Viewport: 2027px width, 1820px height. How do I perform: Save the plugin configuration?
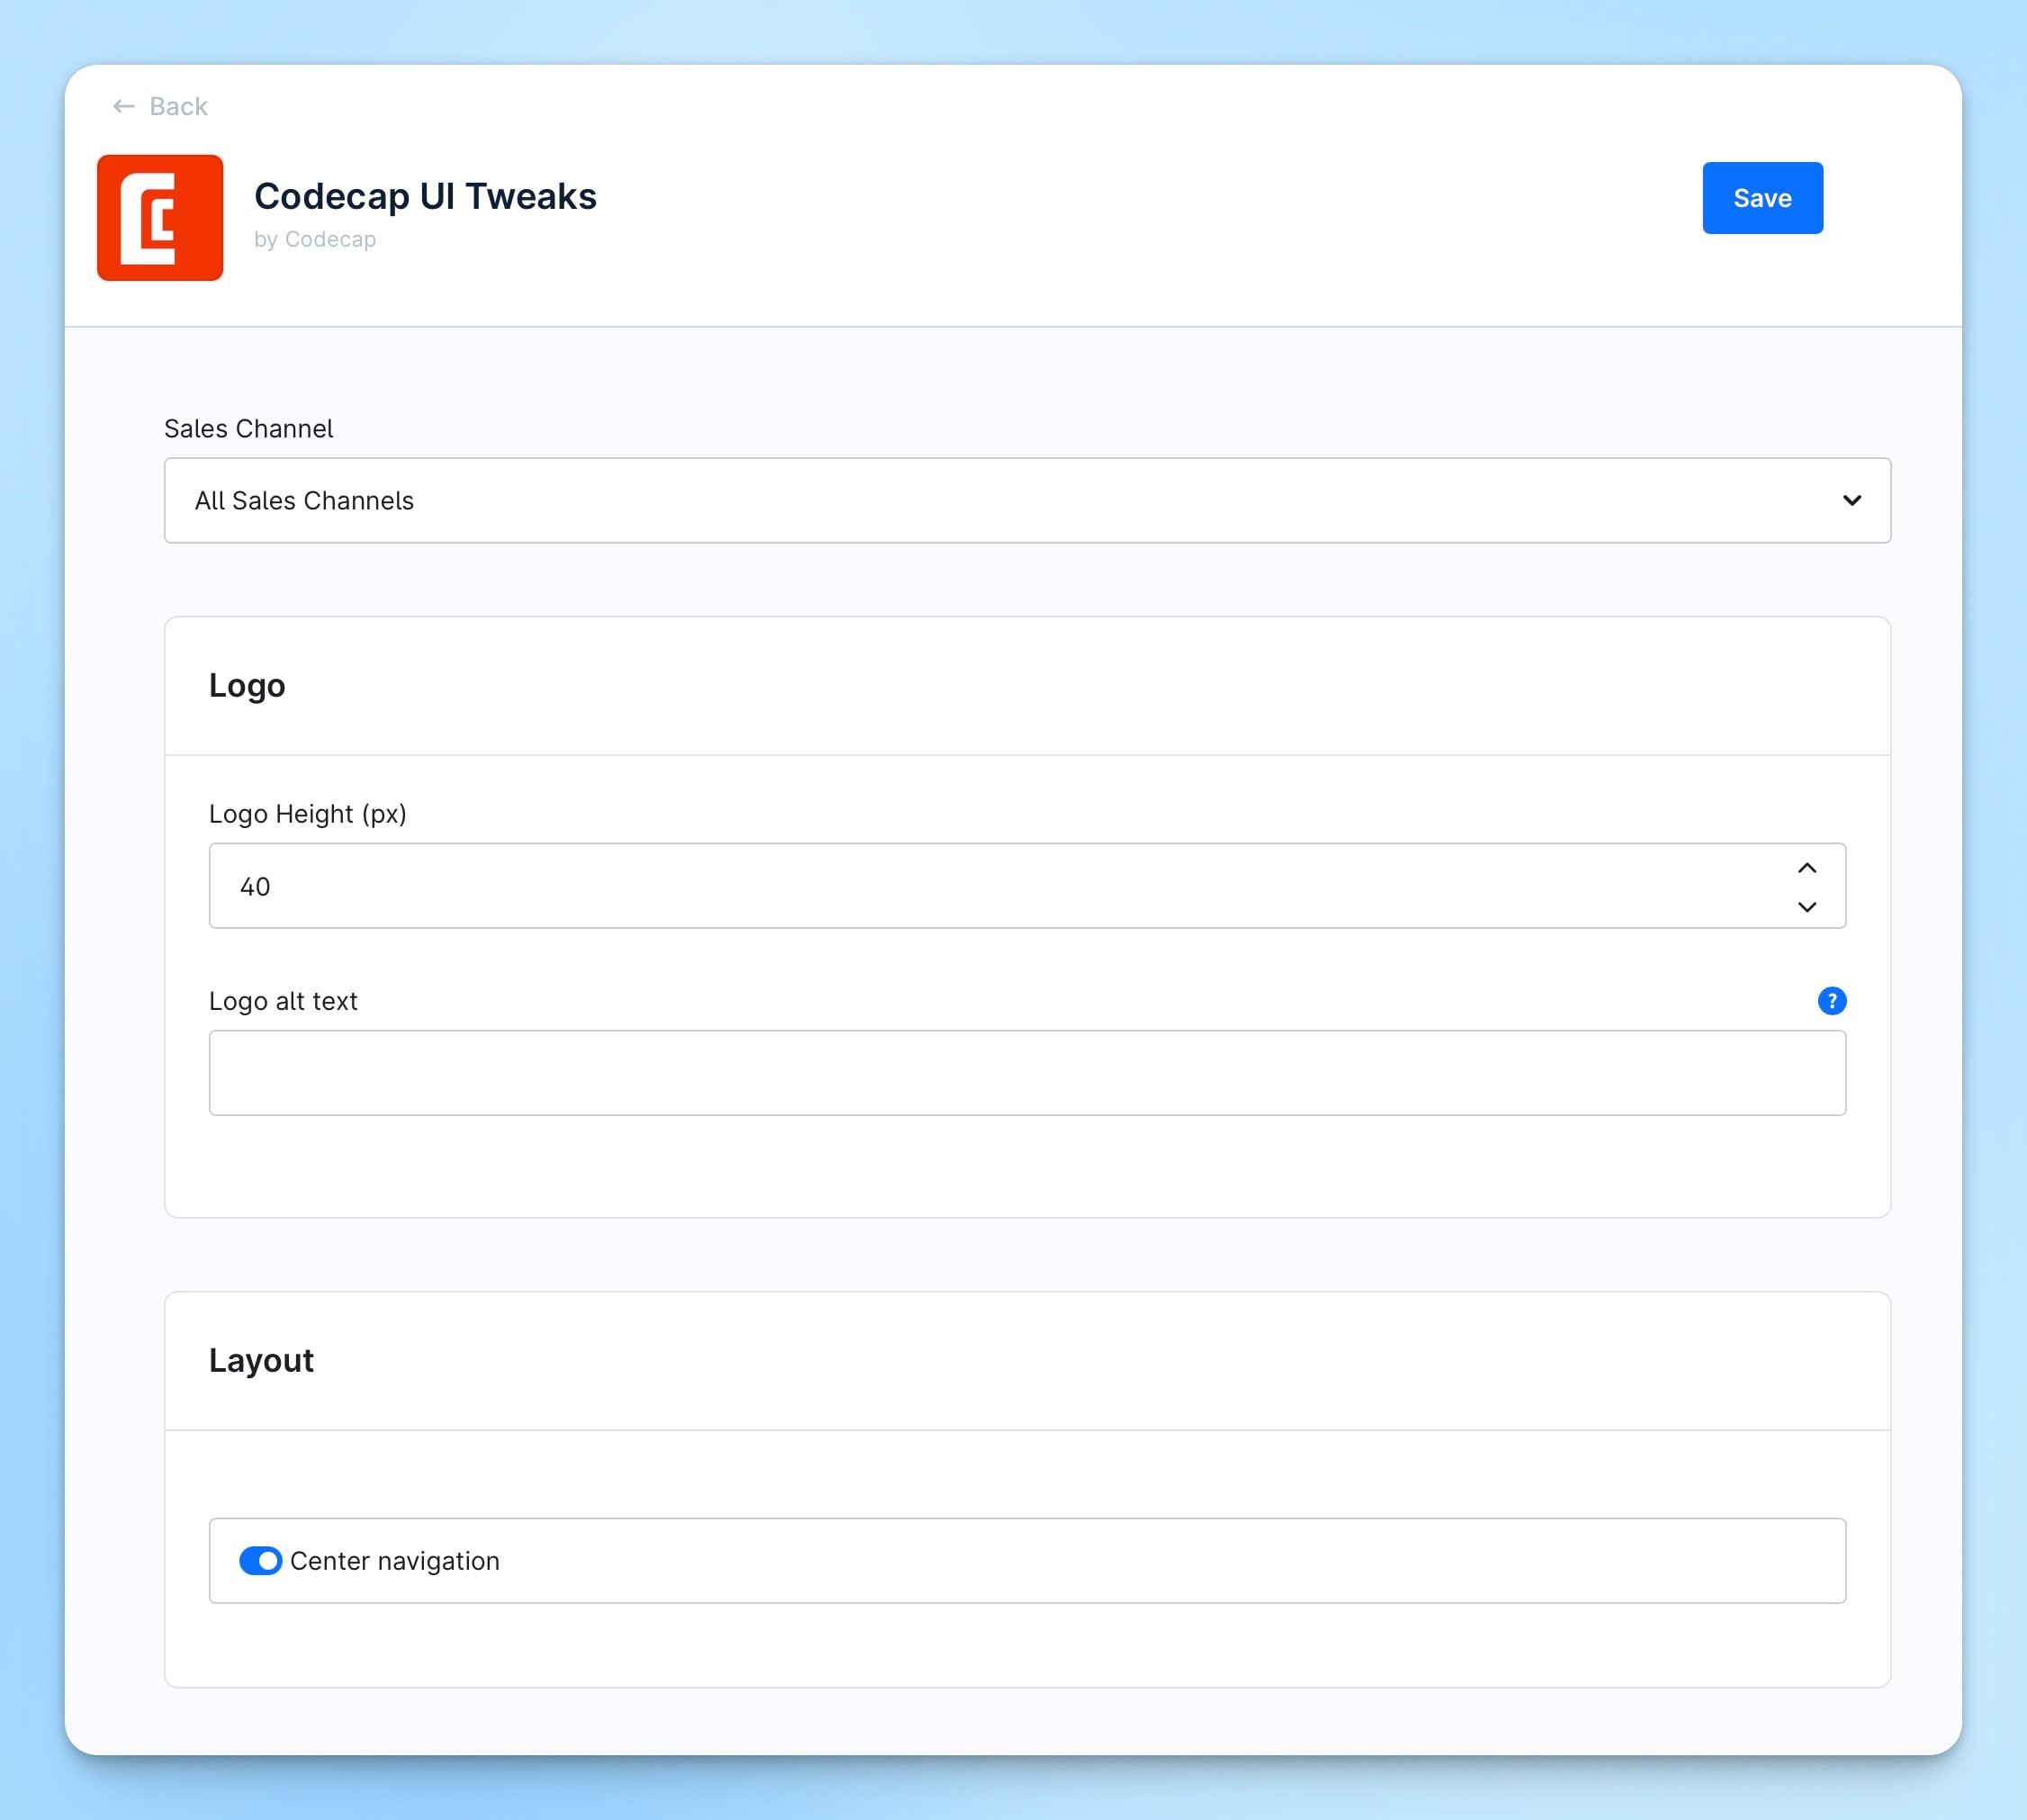(x=1762, y=198)
